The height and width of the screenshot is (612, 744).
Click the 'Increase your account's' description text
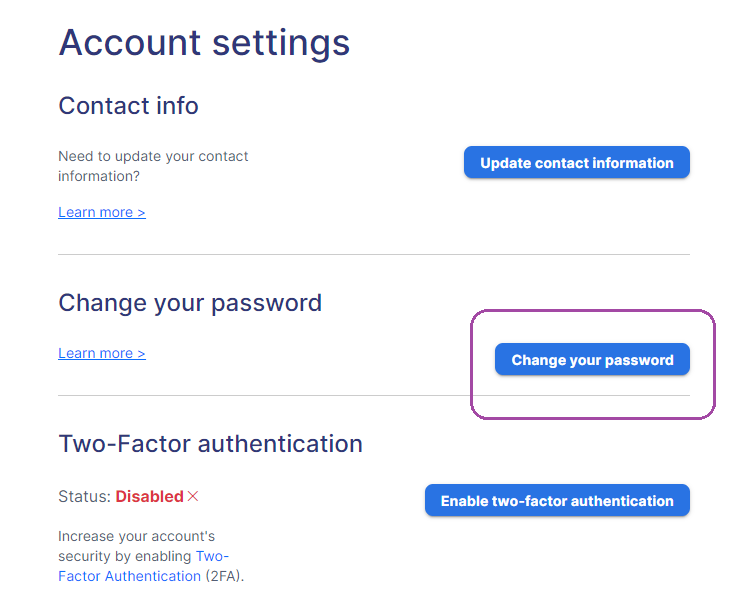click(x=136, y=536)
